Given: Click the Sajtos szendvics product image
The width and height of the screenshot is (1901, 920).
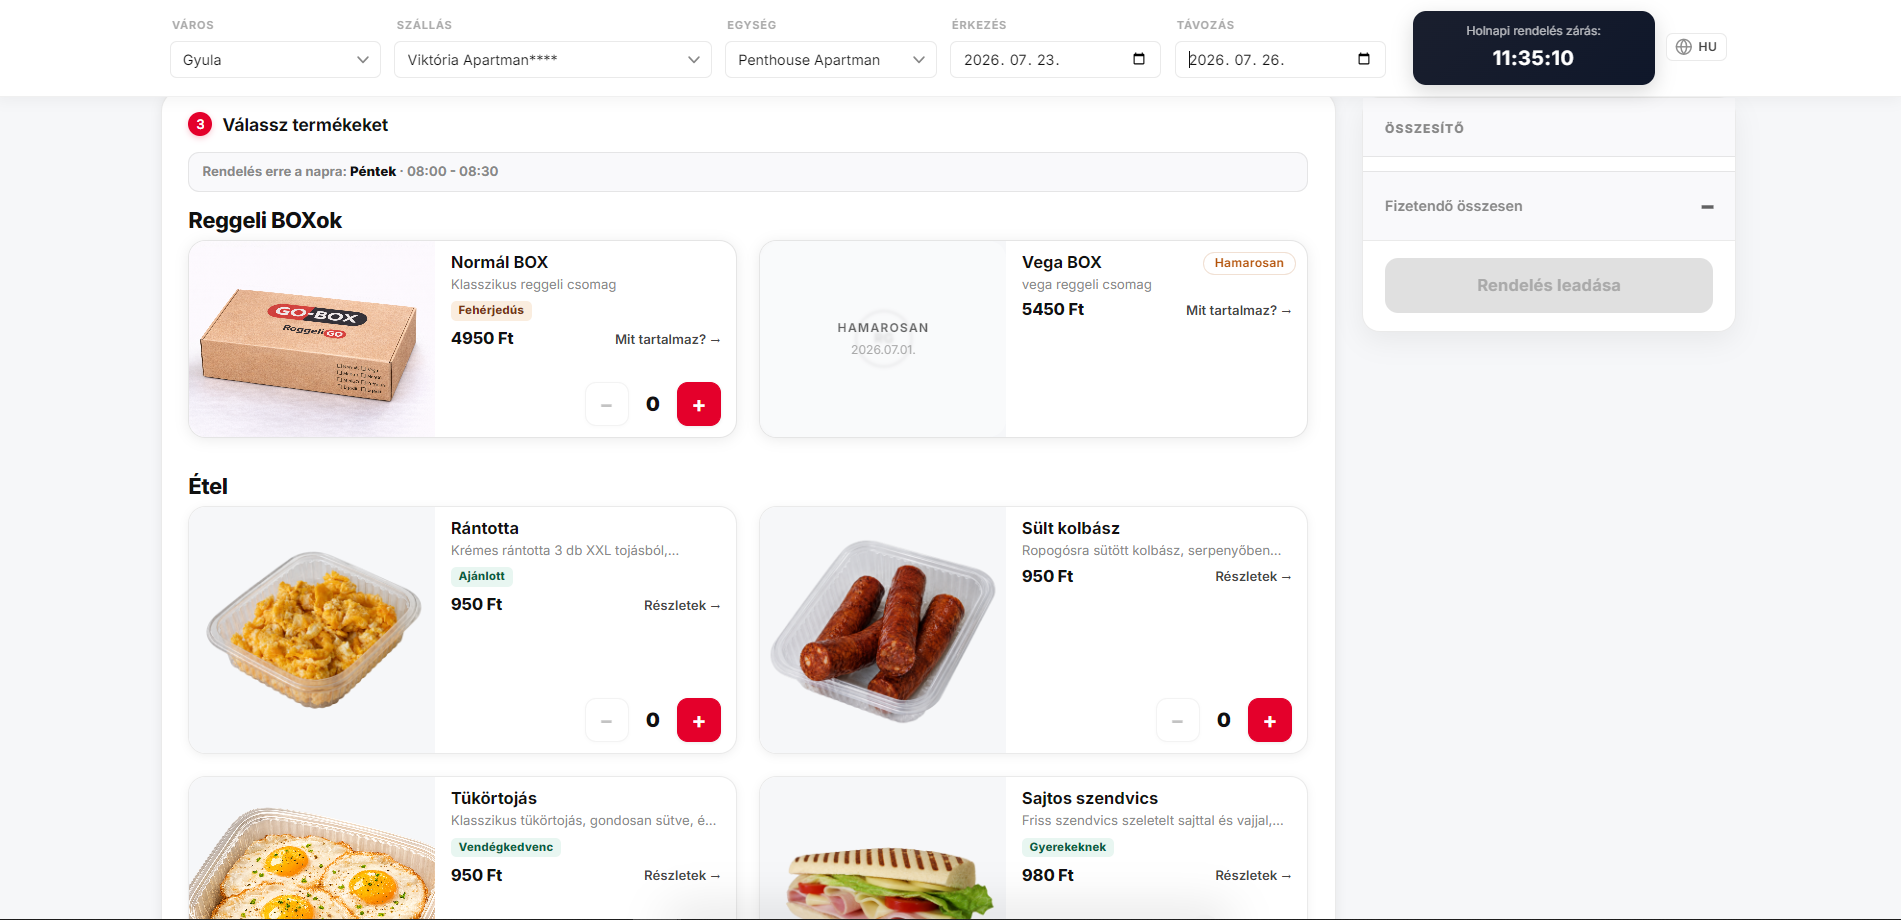Looking at the screenshot, I should [x=883, y=849].
